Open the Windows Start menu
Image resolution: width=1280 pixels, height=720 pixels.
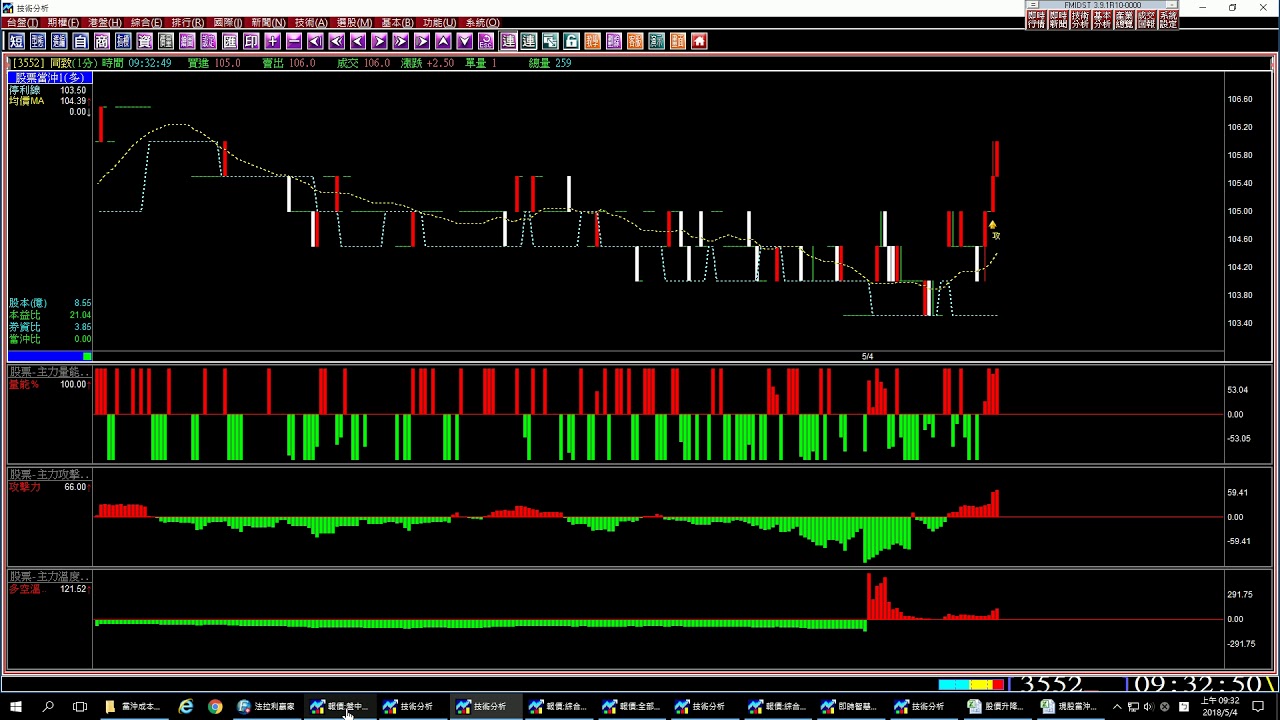click(15, 706)
